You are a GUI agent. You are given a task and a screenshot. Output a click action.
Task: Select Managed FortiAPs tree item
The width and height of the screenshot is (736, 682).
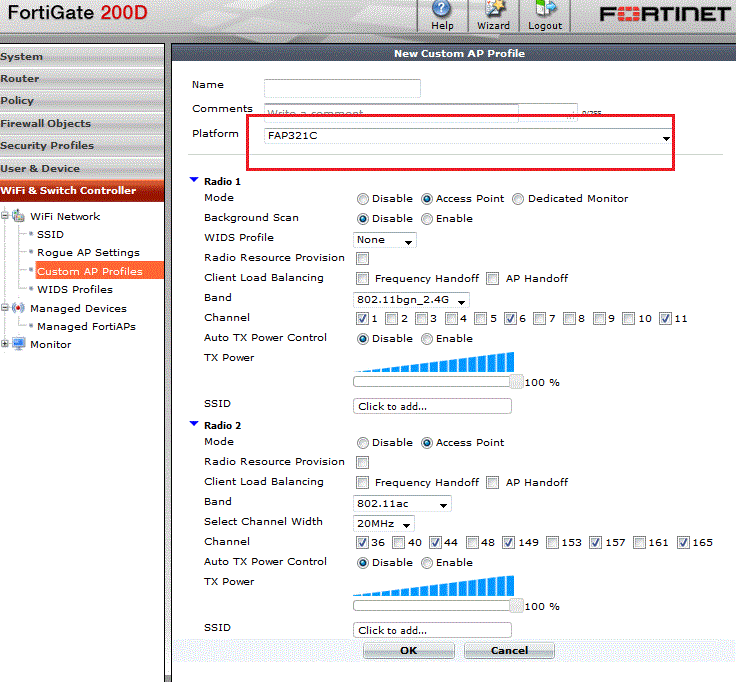click(x=86, y=327)
